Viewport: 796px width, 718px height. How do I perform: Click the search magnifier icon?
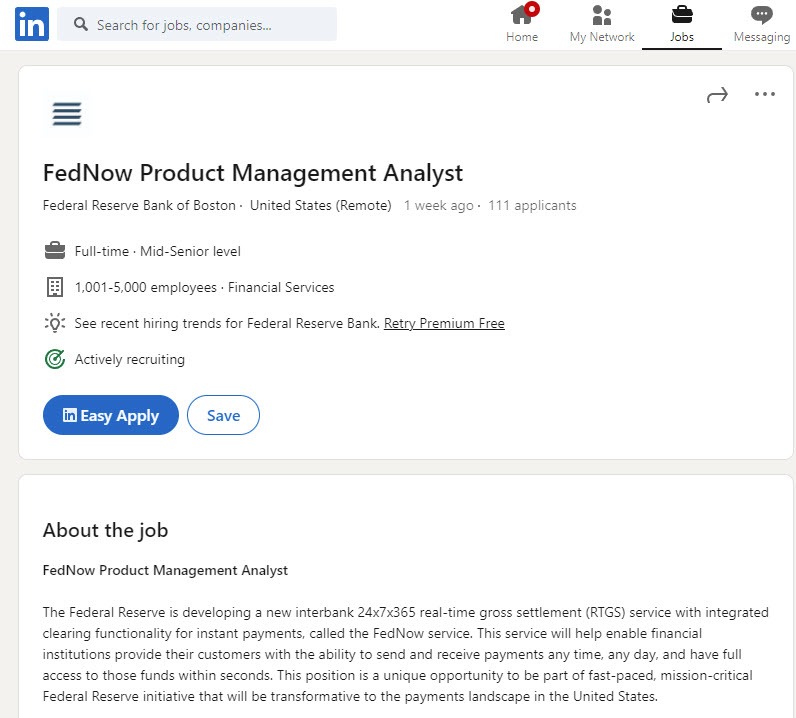(x=81, y=25)
